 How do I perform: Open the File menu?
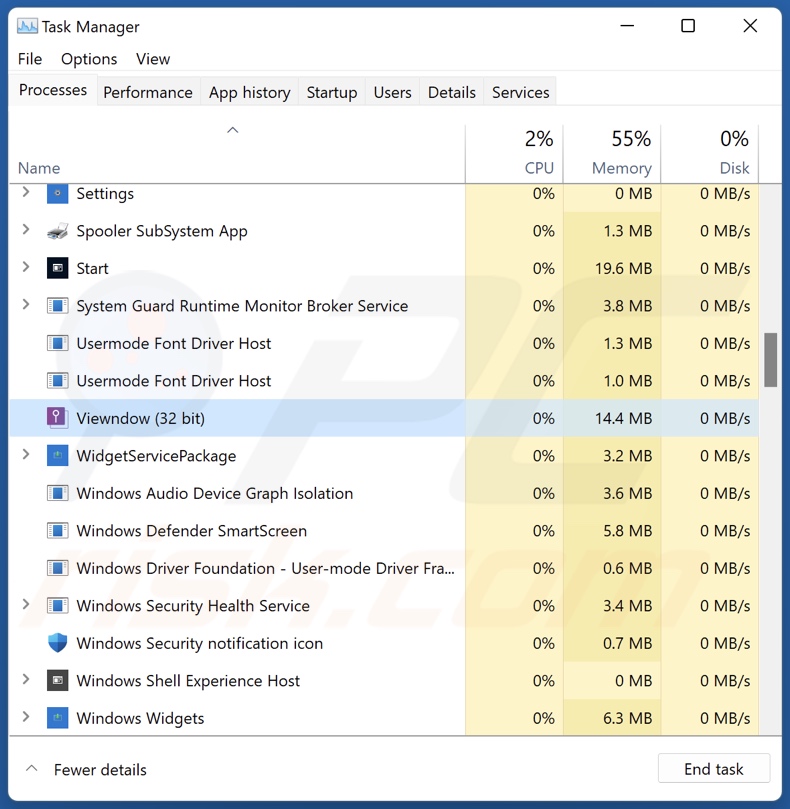30,59
